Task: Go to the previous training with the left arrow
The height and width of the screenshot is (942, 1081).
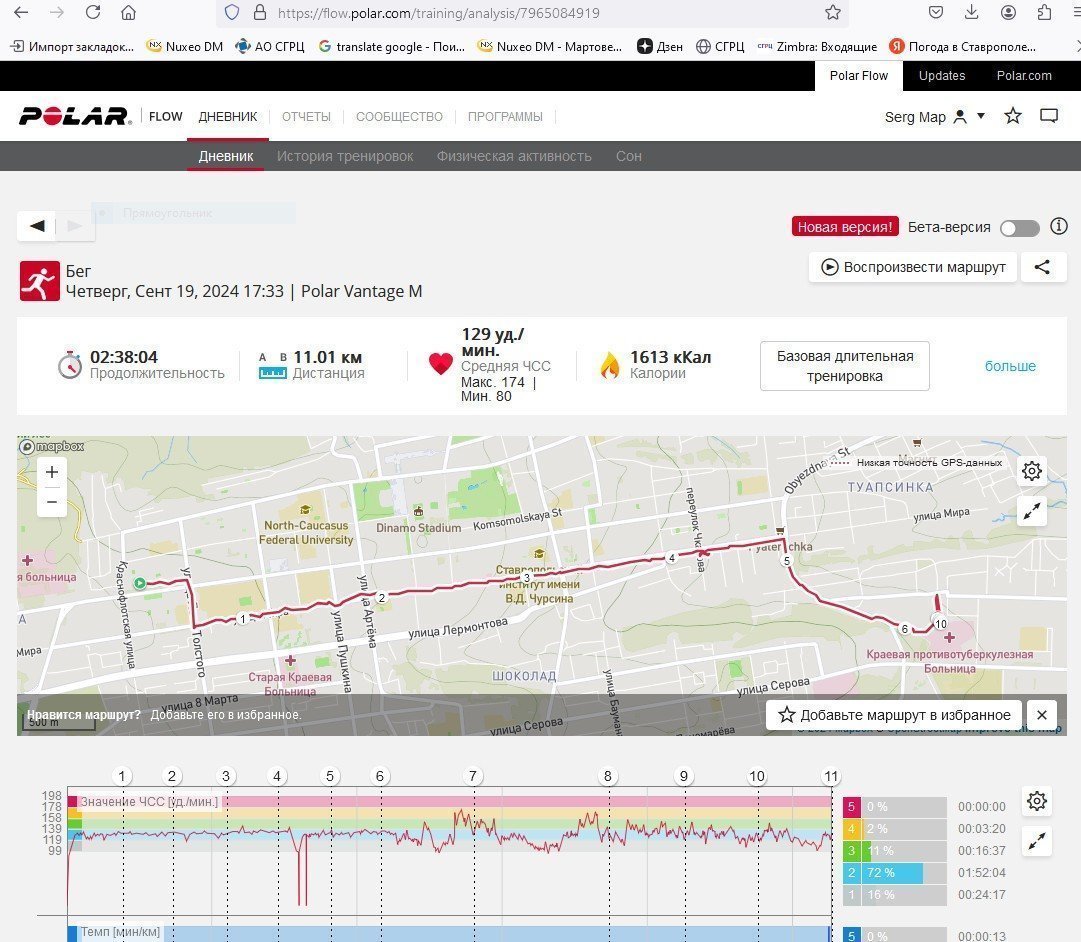Action: point(37,226)
